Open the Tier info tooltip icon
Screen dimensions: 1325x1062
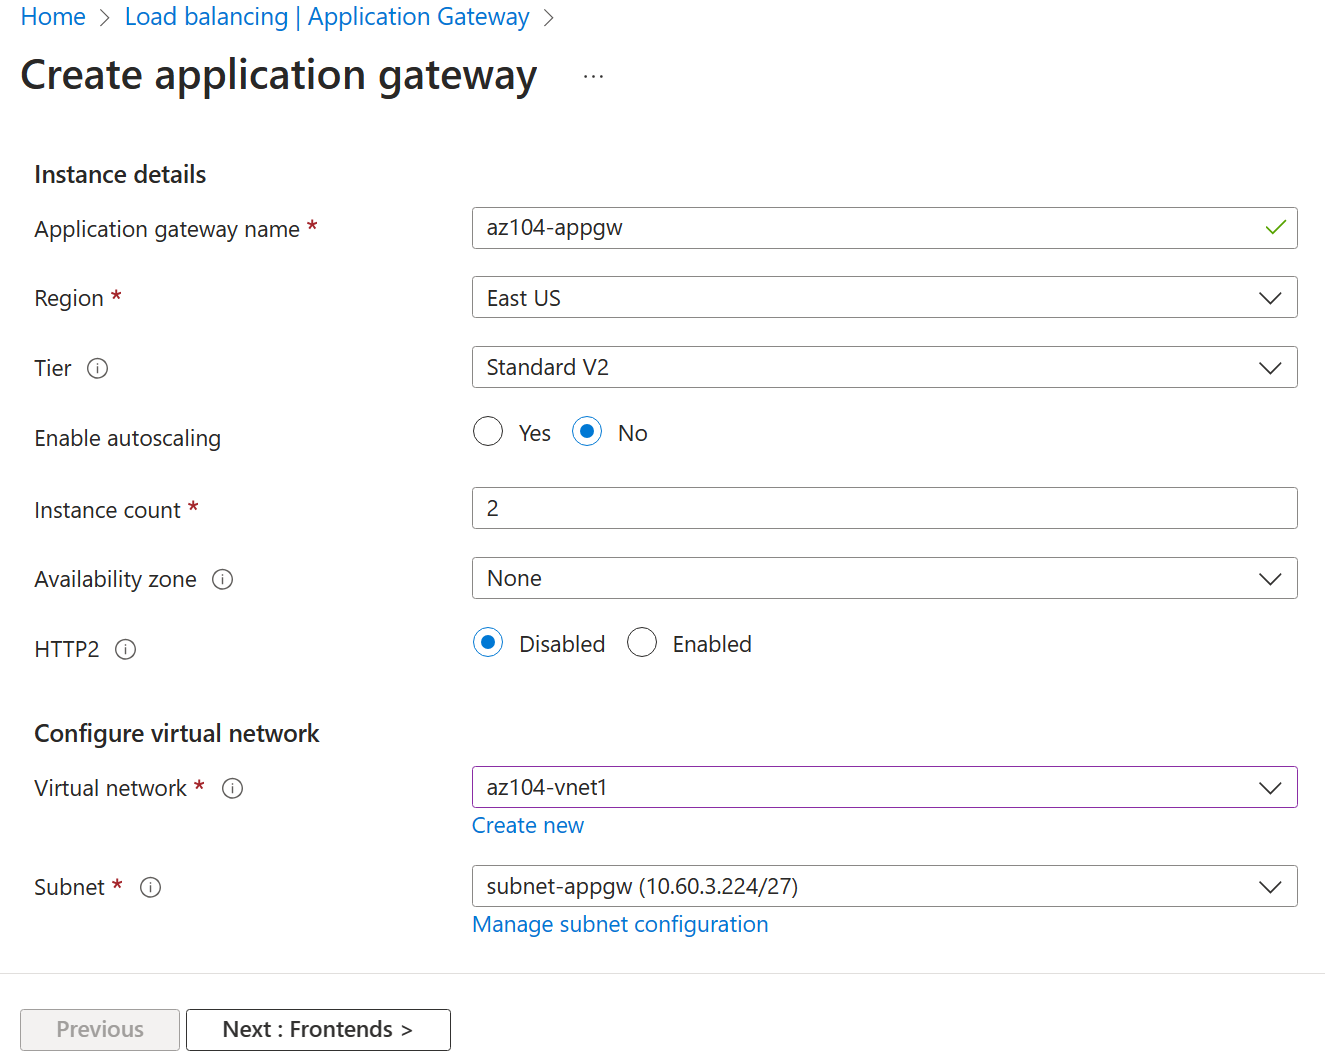(97, 368)
